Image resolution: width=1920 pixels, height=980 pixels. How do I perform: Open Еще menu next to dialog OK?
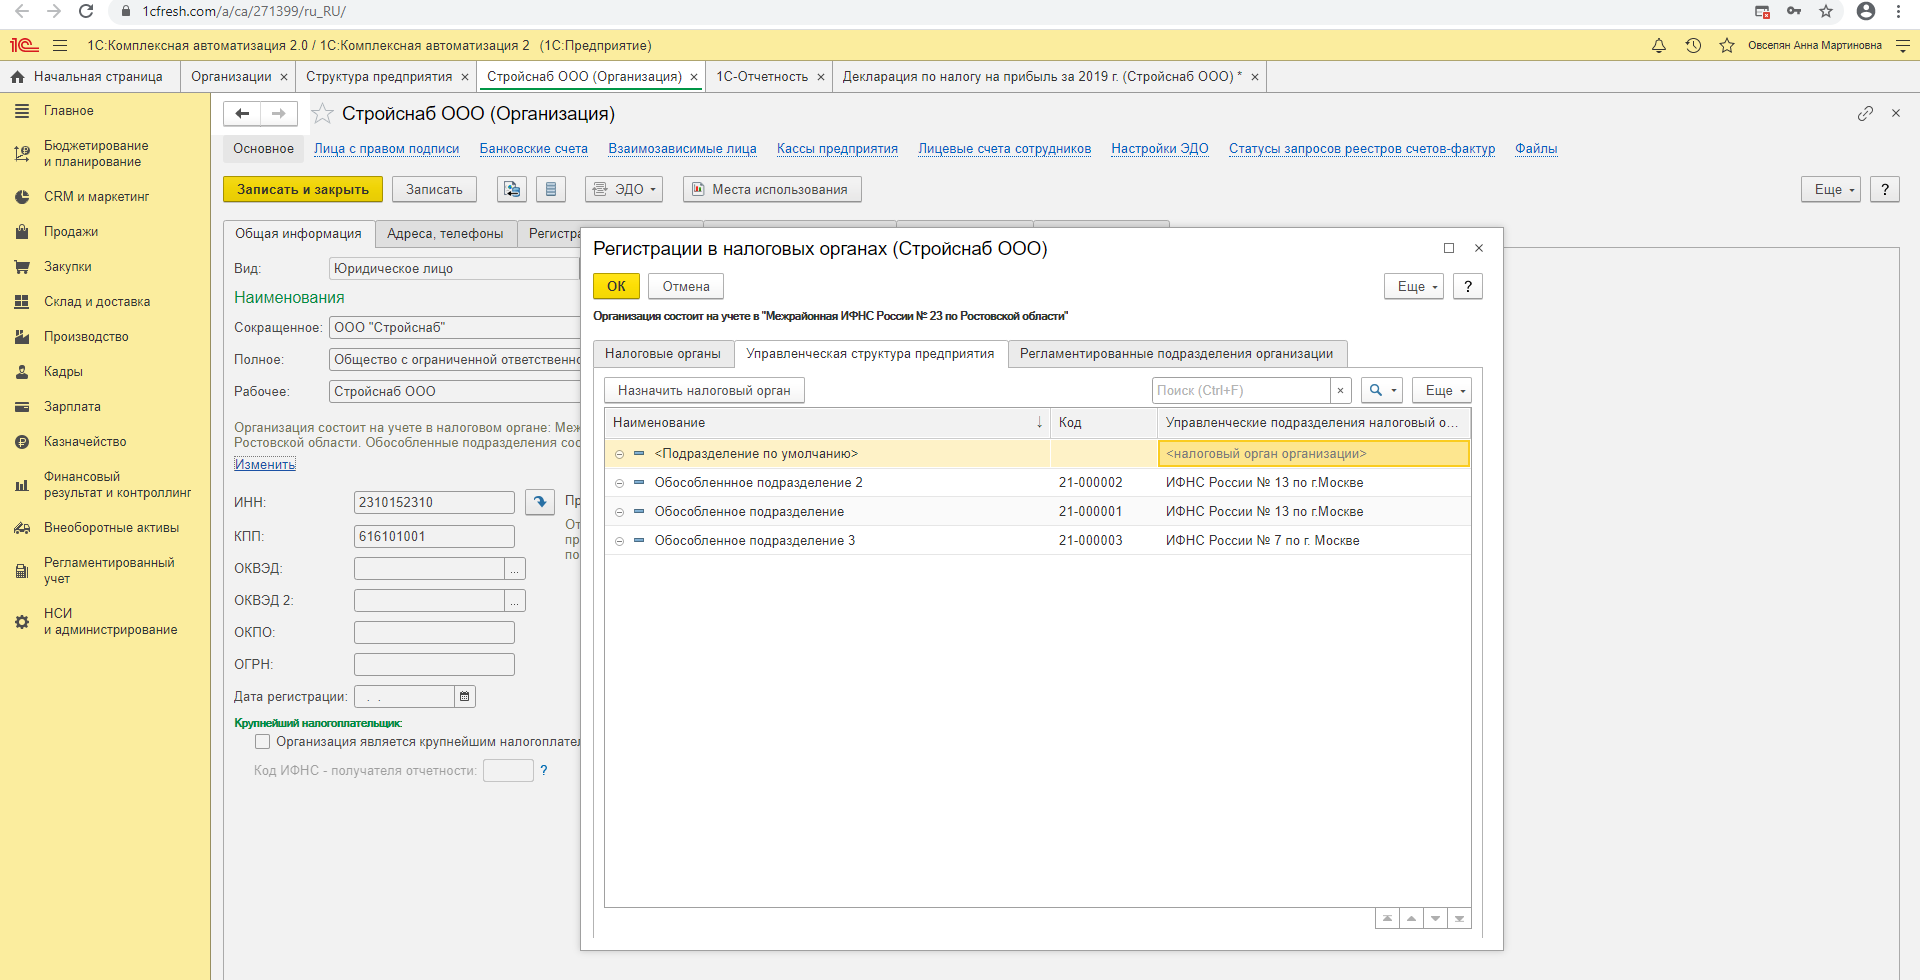pyautogui.click(x=1414, y=286)
